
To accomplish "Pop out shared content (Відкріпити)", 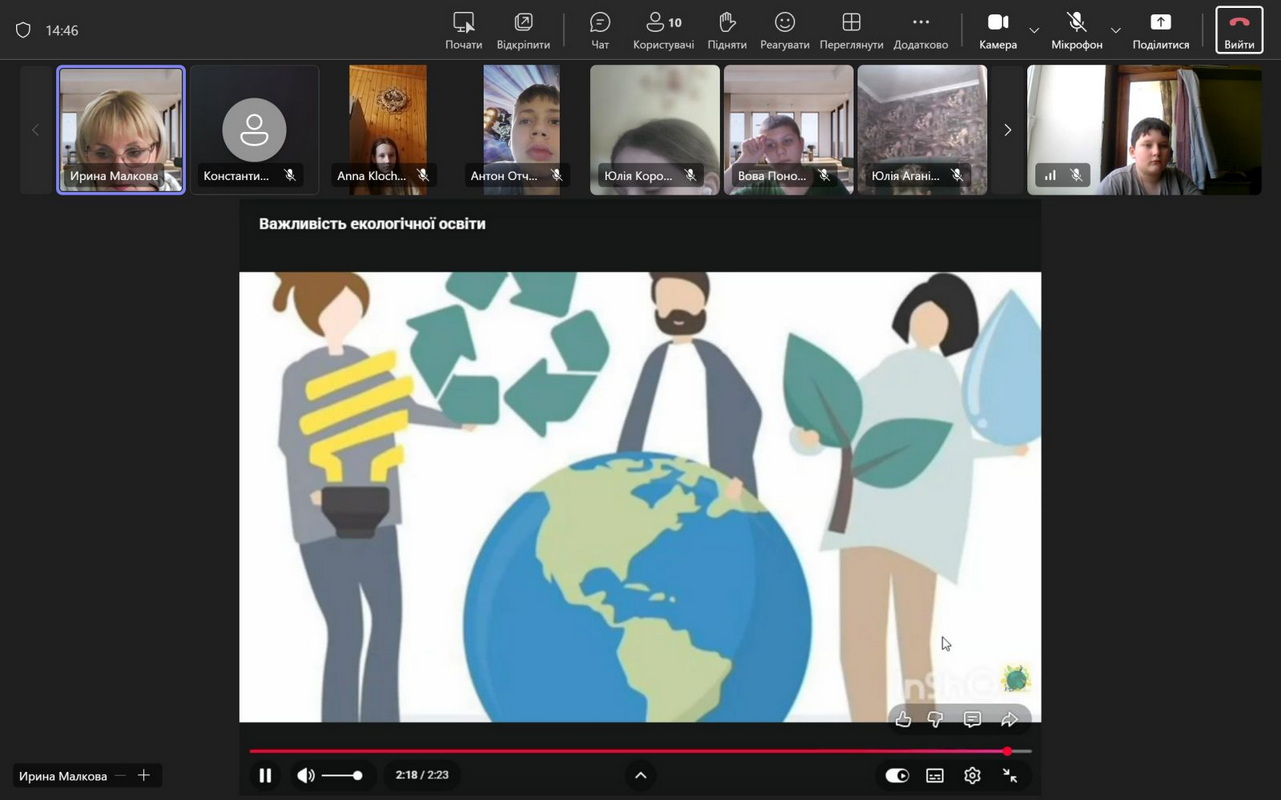I will click(523, 30).
